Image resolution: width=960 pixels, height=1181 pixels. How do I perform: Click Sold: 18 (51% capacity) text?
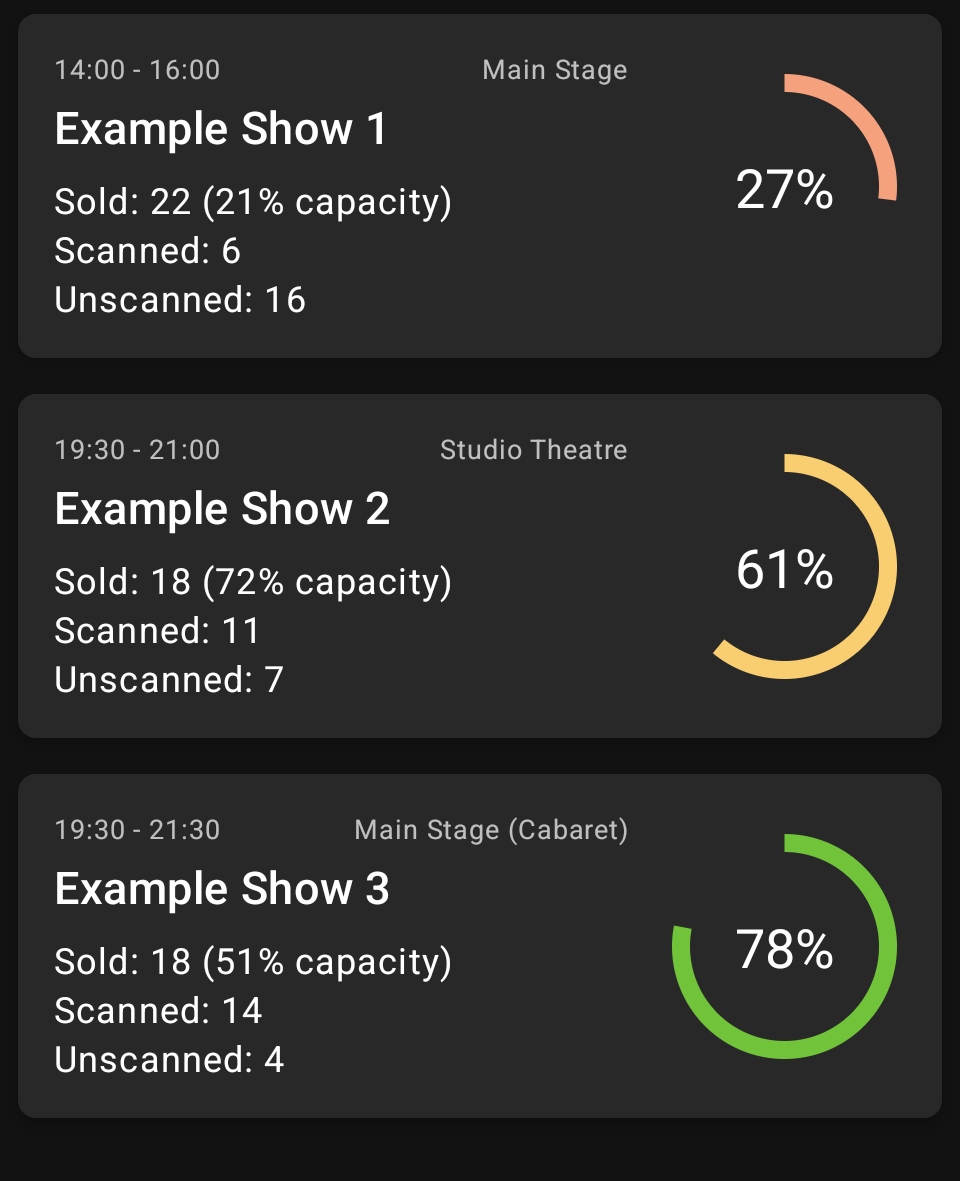253,962
